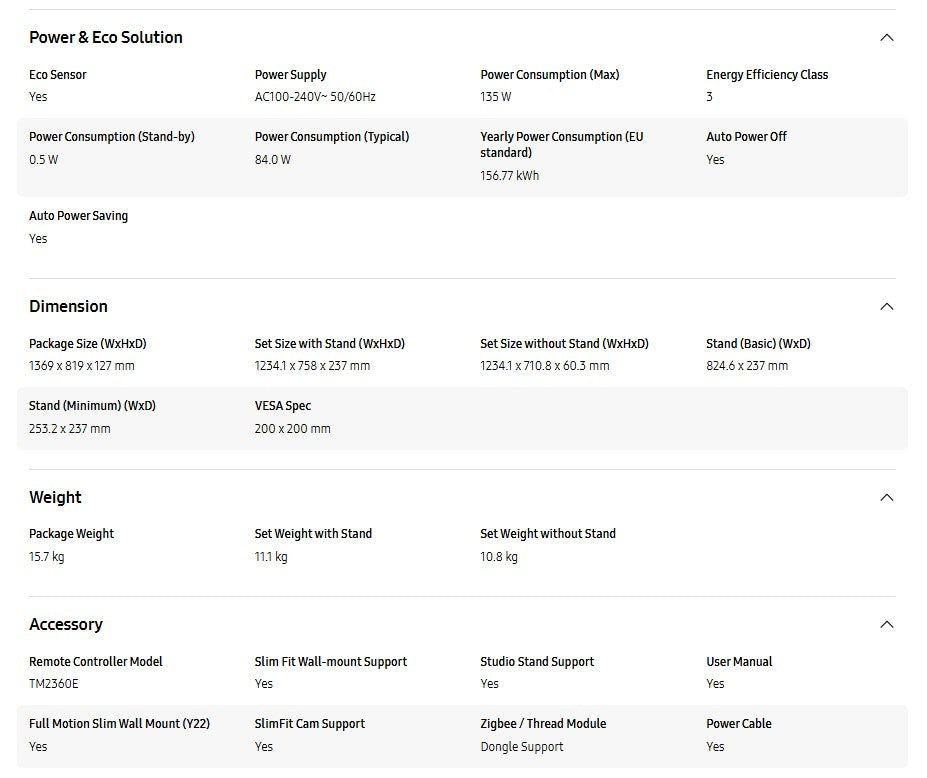Image resolution: width=927 pixels, height=778 pixels.
Task: Collapse the Weight section chevron
Action: [x=886, y=498]
